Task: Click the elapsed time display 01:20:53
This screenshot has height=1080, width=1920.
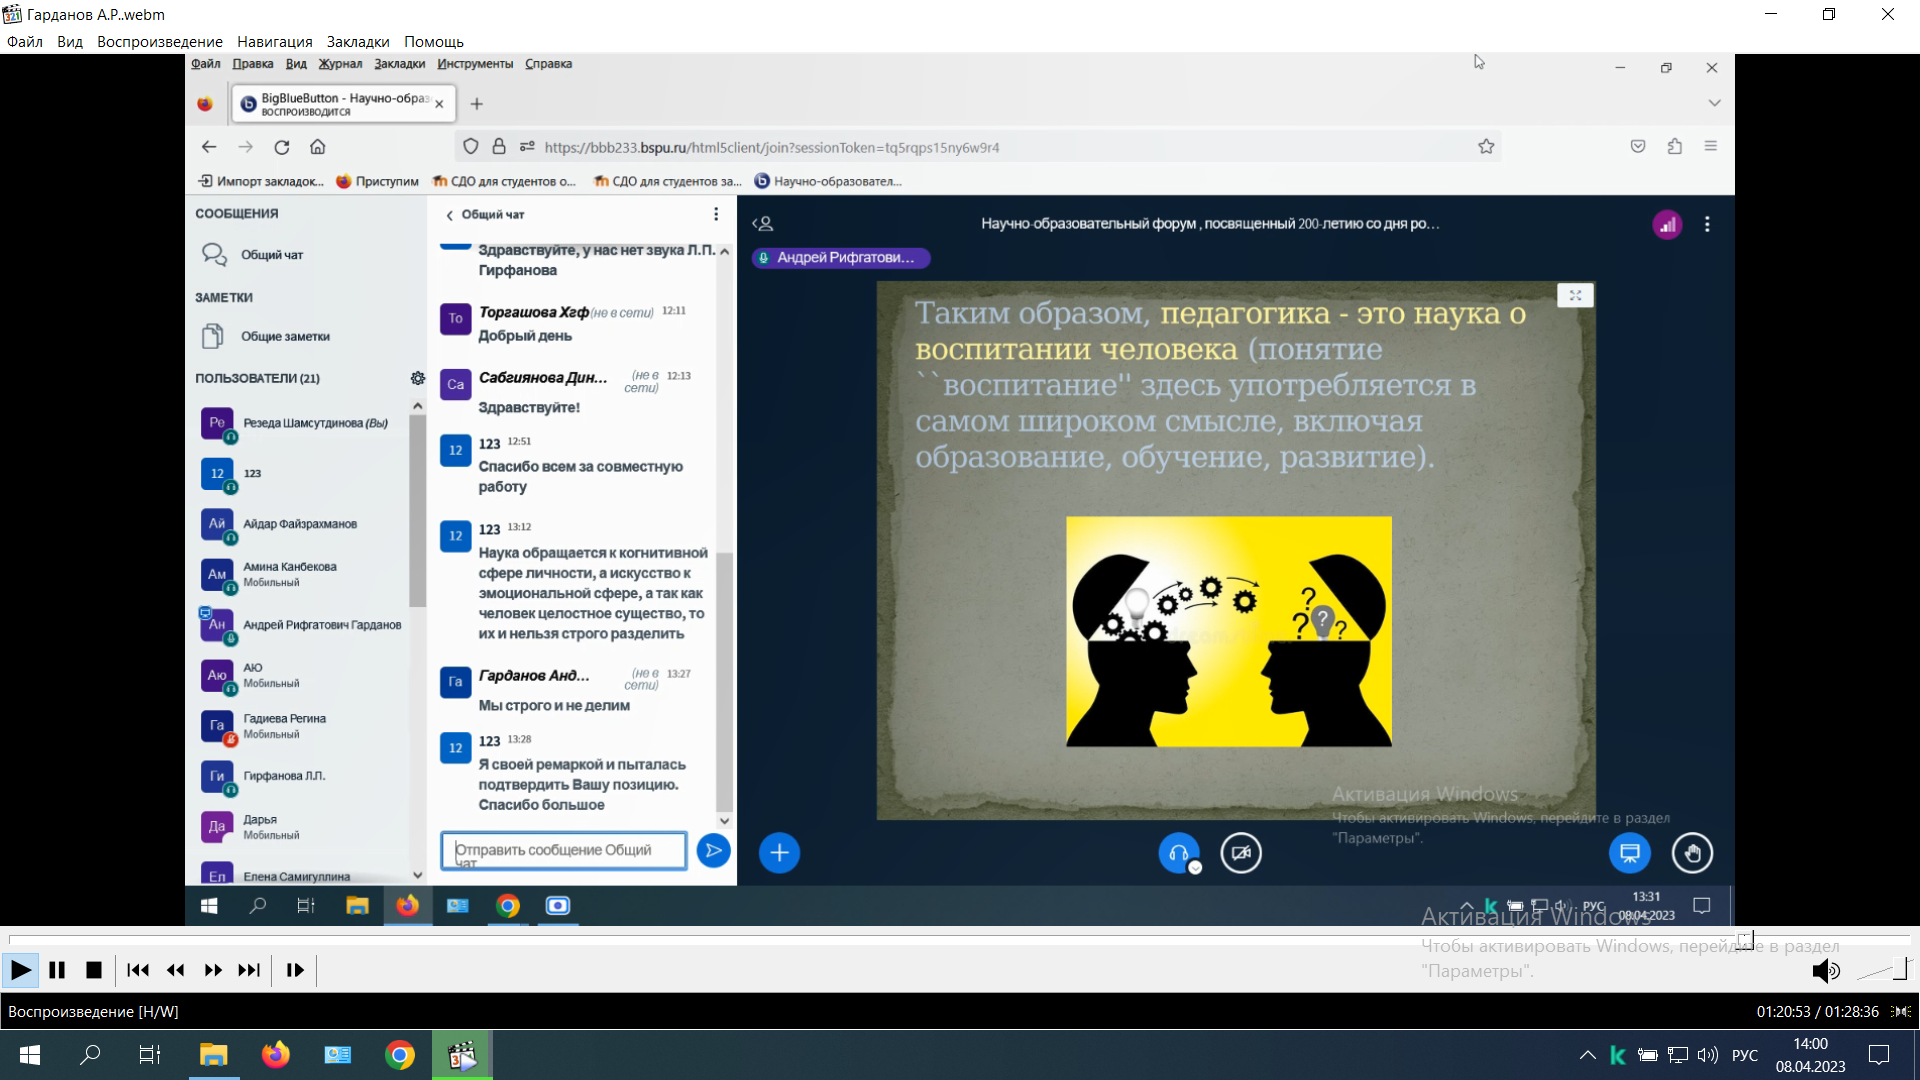Action: [1783, 1011]
